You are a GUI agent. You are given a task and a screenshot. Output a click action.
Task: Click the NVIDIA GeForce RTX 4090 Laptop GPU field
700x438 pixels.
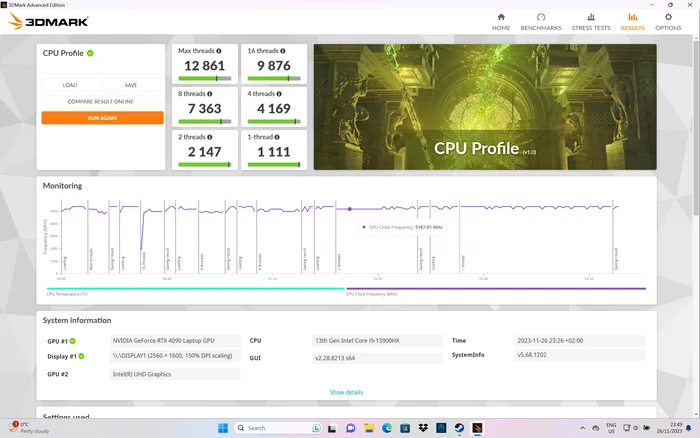[x=175, y=341]
